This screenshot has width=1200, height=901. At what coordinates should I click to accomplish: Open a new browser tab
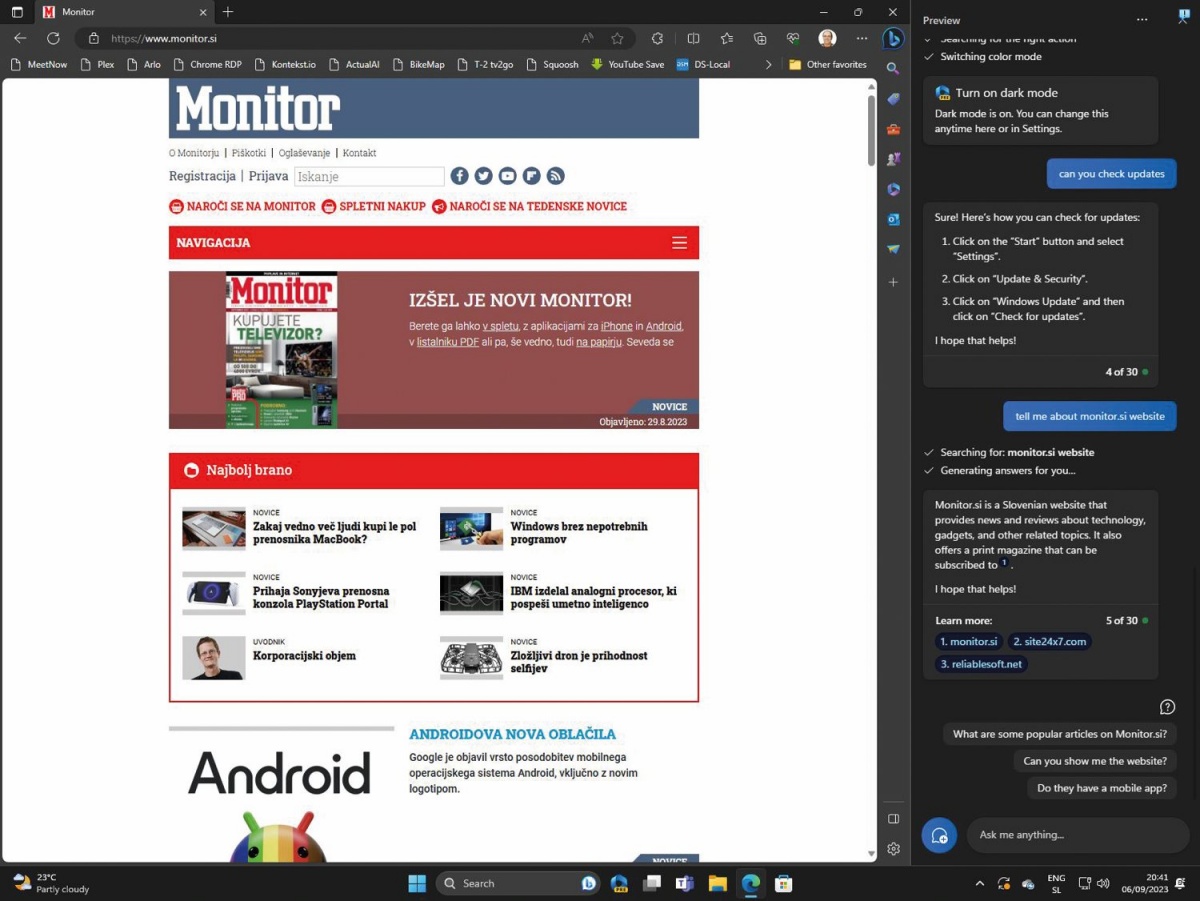228,12
